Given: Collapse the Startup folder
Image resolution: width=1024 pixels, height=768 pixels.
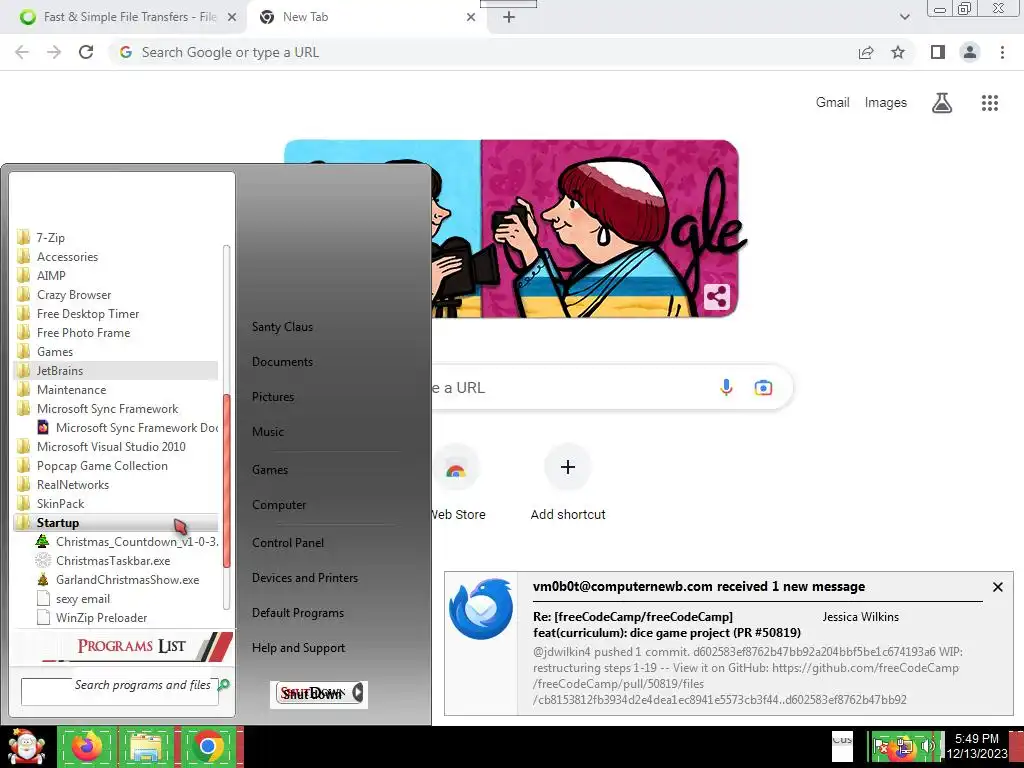Looking at the screenshot, I should [x=116, y=522].
